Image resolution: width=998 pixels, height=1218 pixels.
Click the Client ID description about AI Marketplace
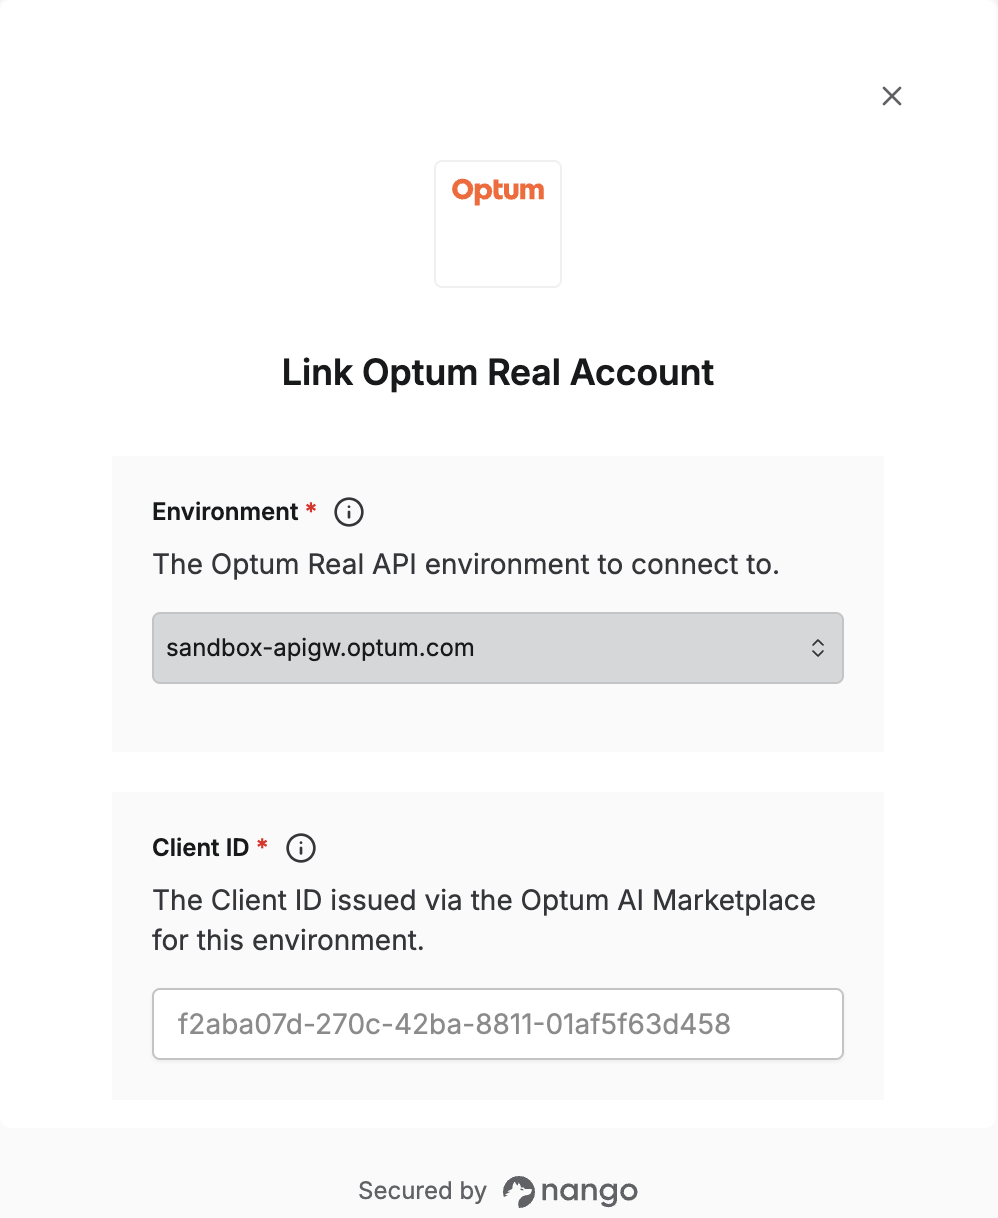coord(484,920)
